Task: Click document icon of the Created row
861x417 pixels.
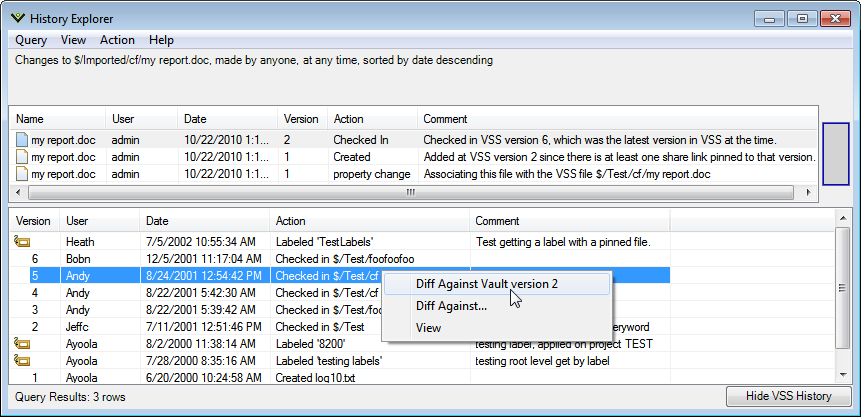Action: coord(21,157)
